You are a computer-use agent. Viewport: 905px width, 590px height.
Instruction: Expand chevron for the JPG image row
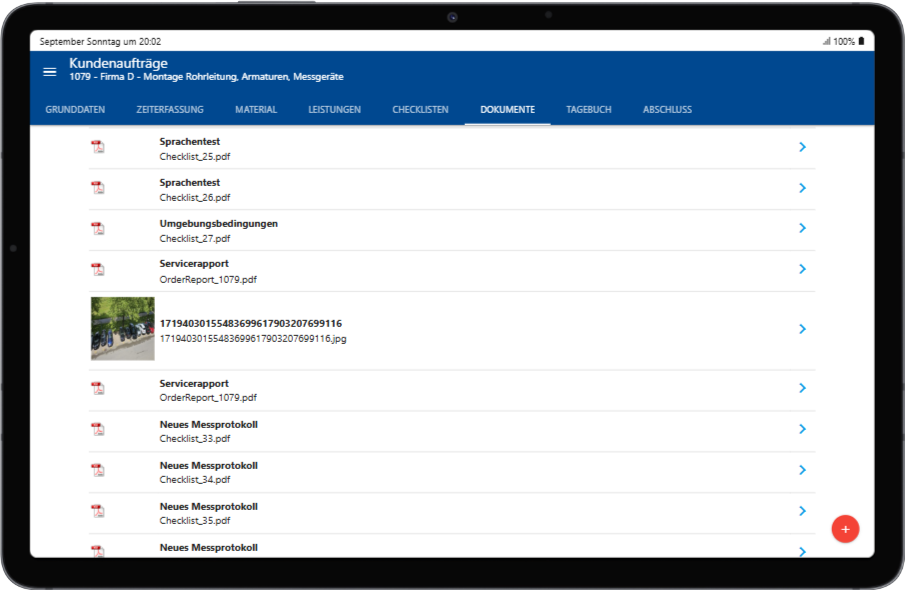[x=802, y=329]
